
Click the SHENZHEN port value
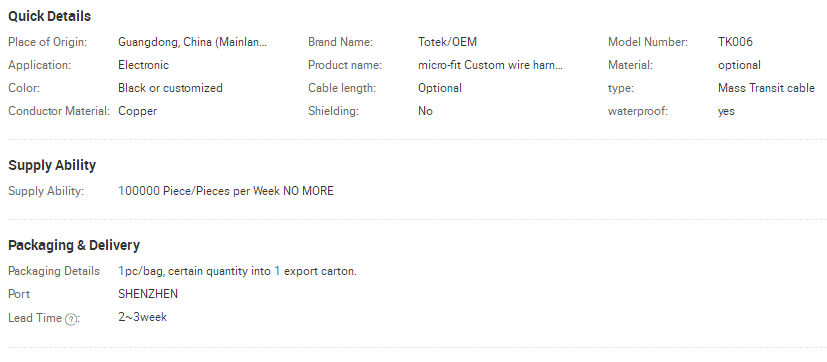click(148, 294)
